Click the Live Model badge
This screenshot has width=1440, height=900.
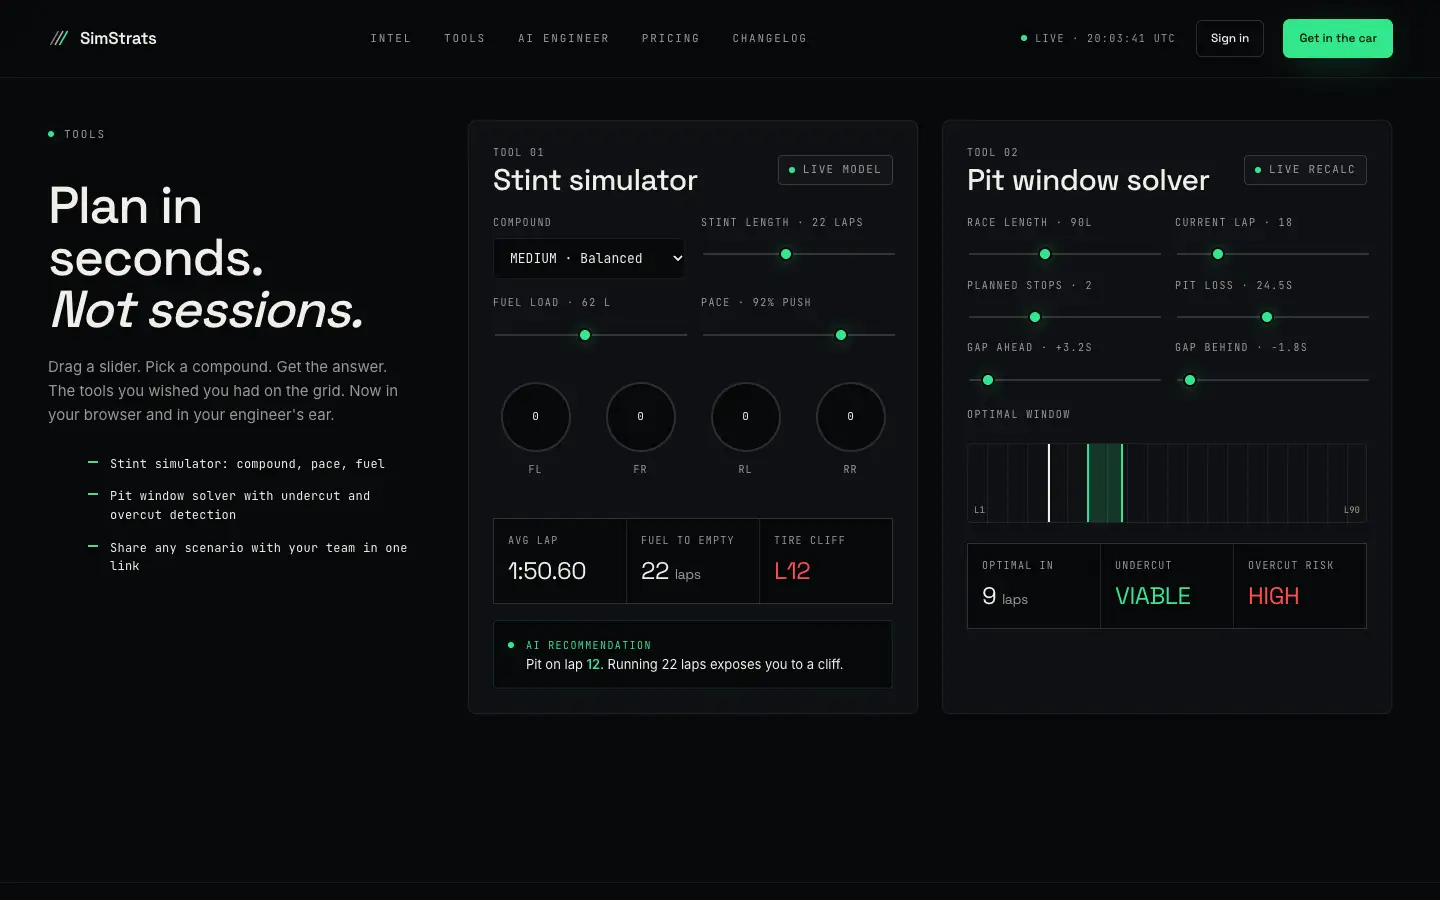[835, 170]
